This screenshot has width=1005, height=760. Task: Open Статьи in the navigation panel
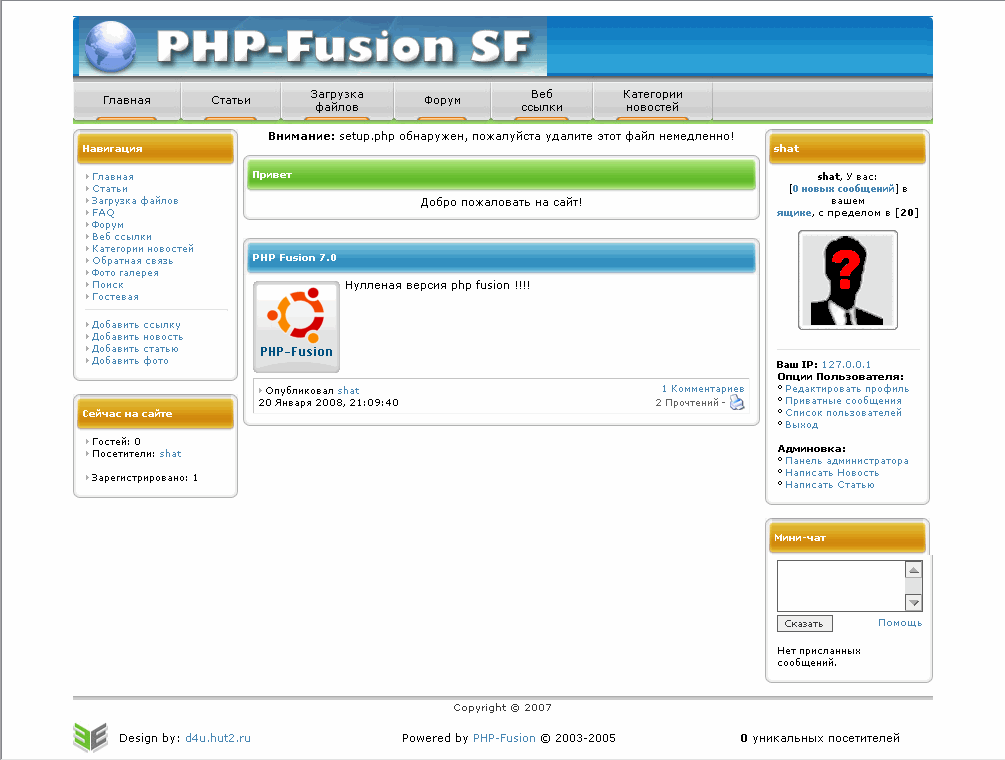point(110,189)
